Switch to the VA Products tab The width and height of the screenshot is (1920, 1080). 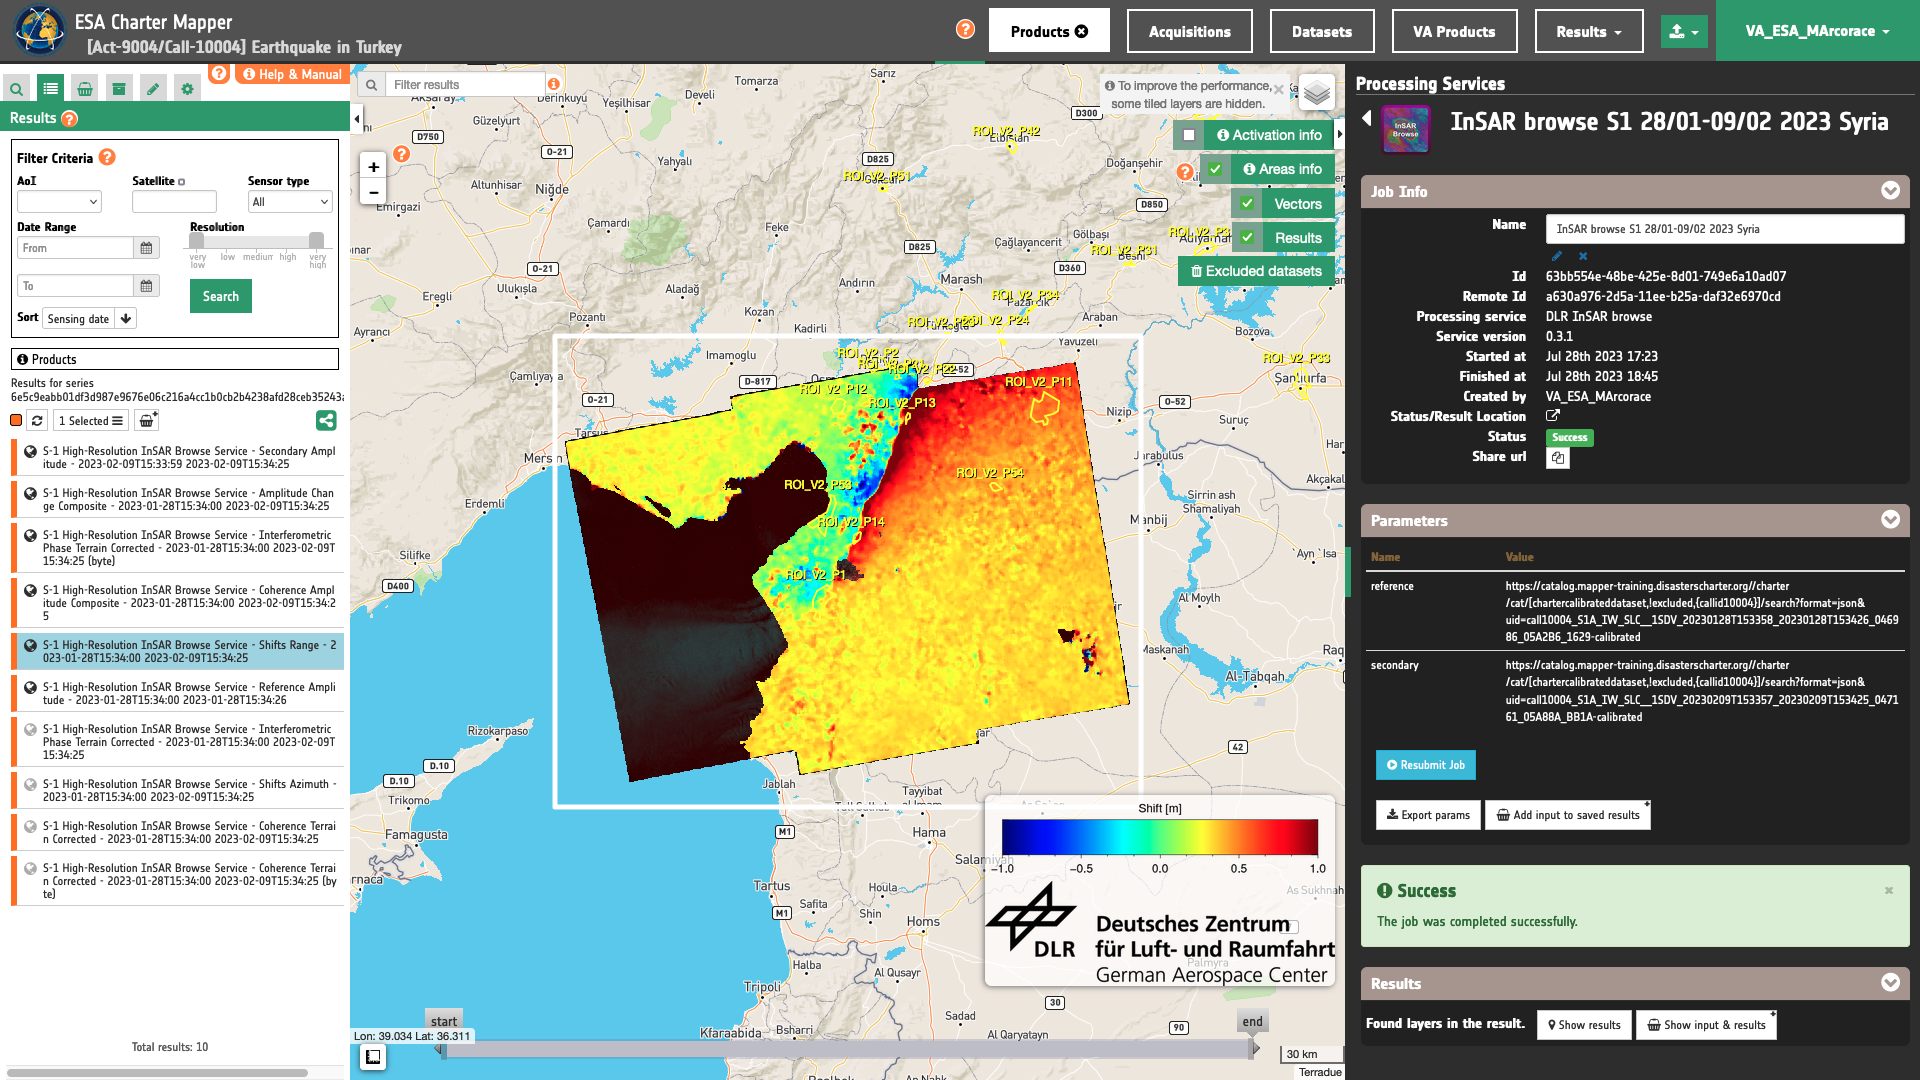tap(1454, 31)
